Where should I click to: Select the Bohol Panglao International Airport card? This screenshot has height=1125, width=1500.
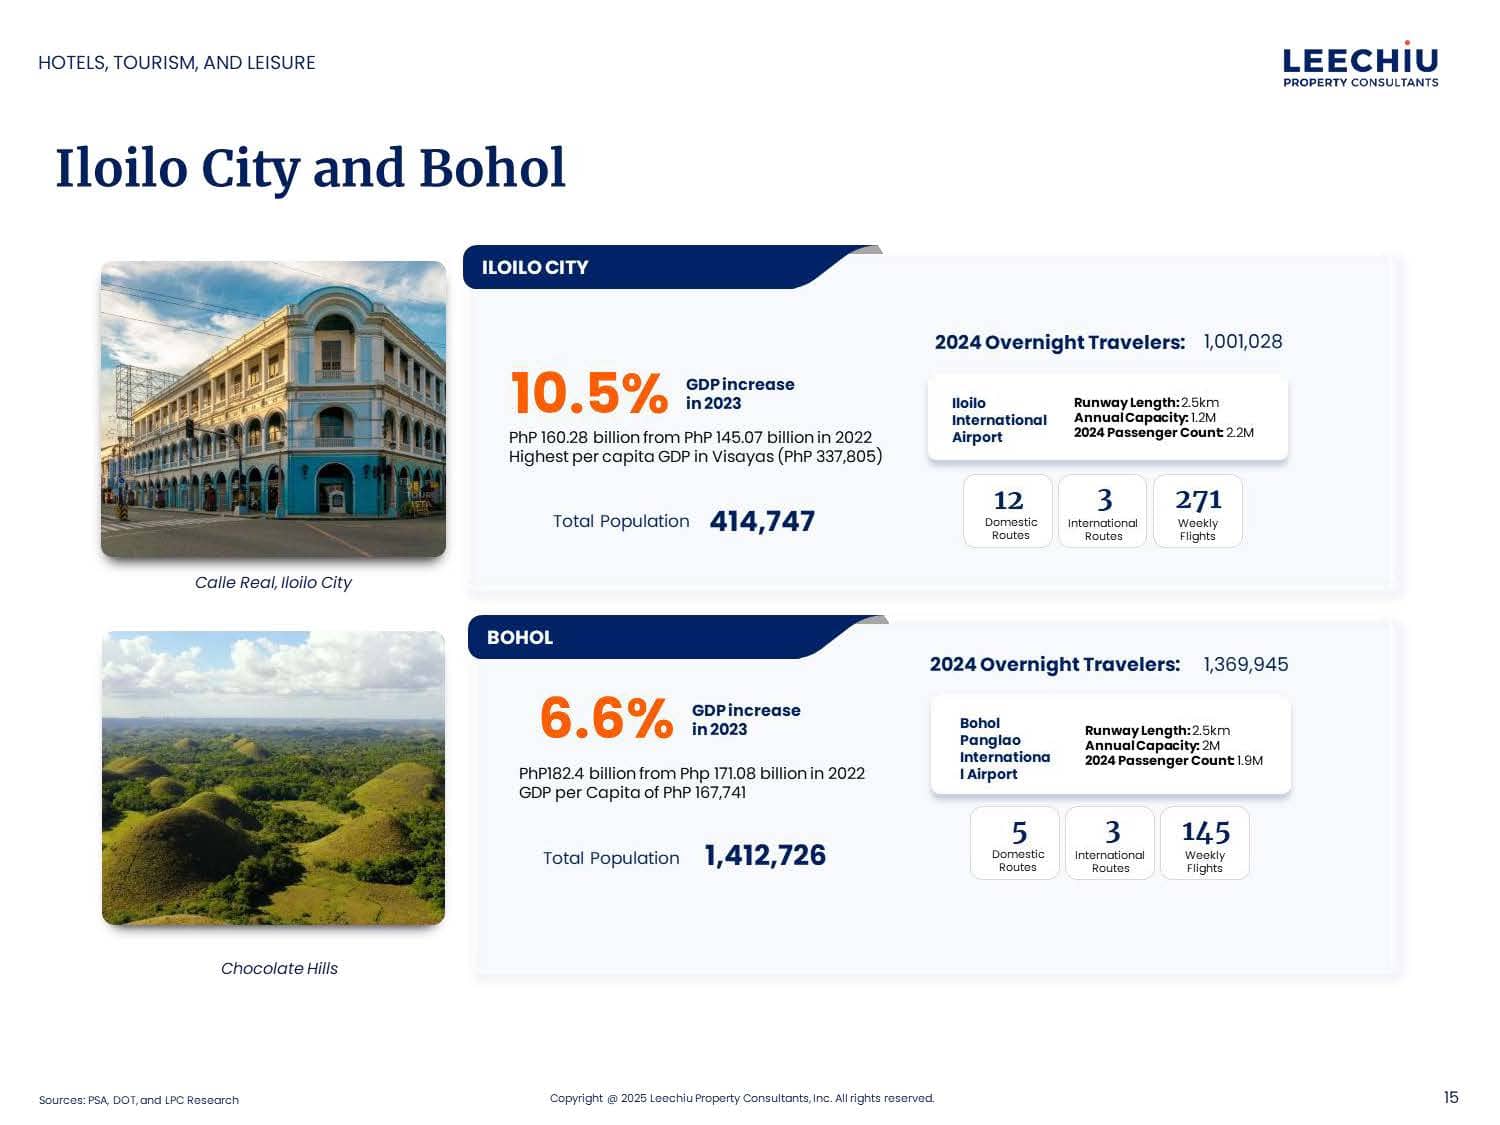[1110, 747]
